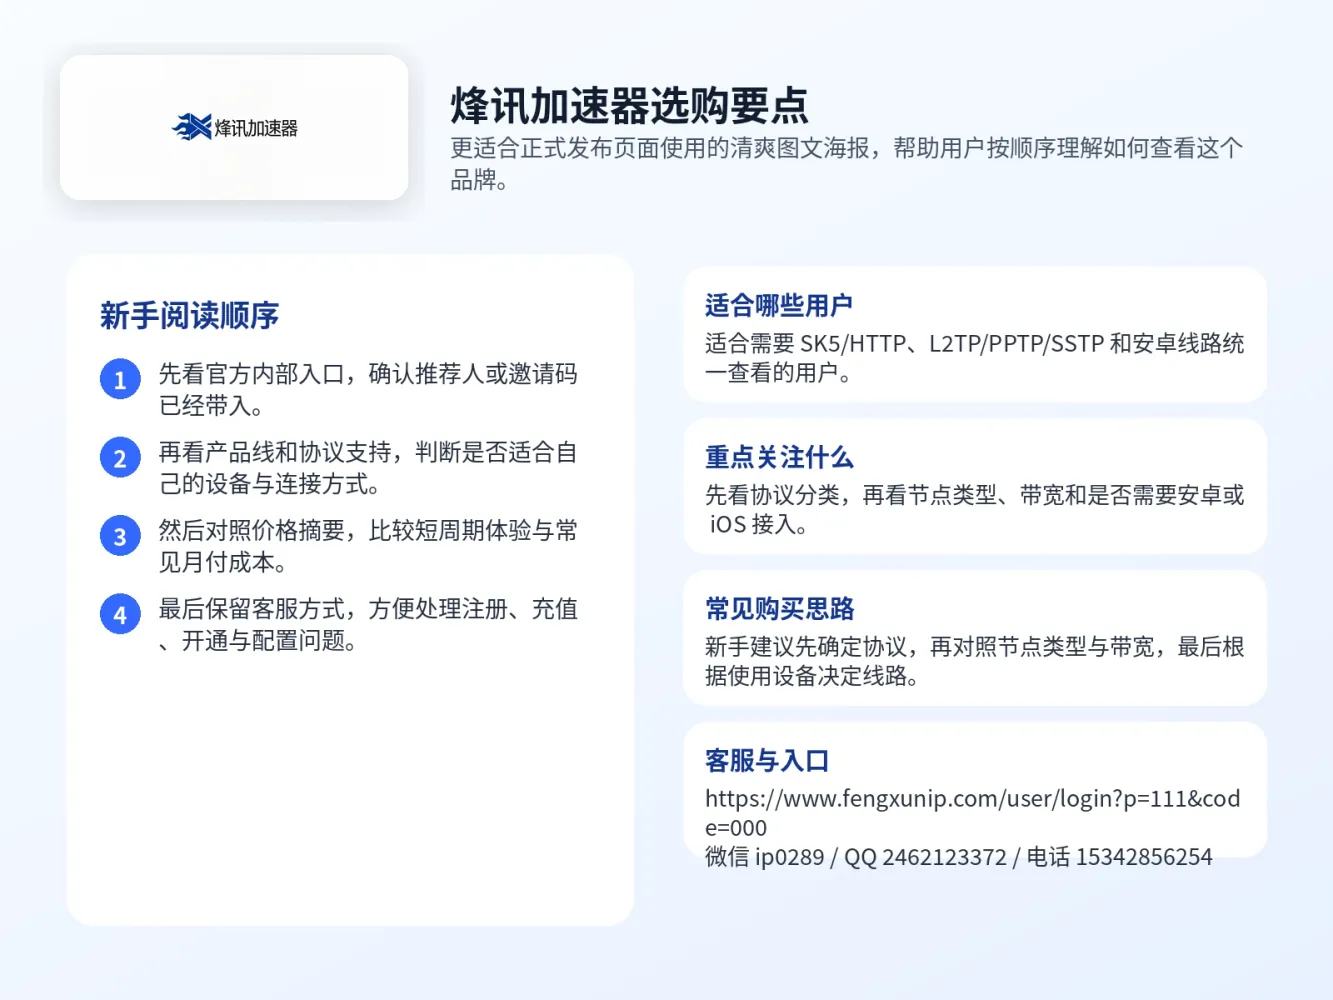Click the step 2 number badge
Viewport: 1333px width, 1000px height.
[120, 458]
